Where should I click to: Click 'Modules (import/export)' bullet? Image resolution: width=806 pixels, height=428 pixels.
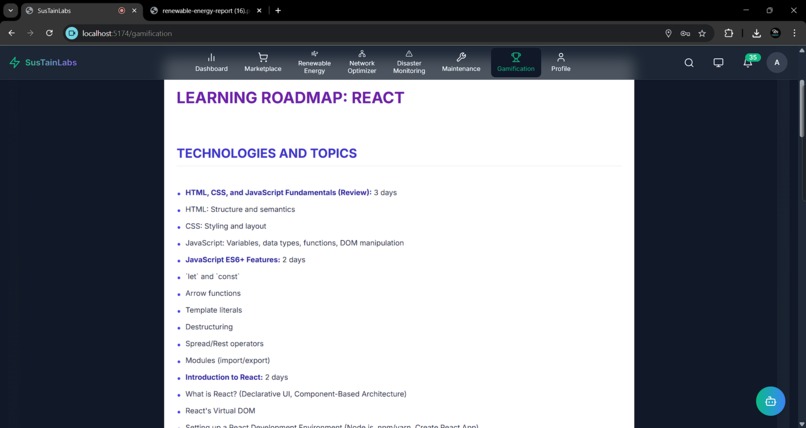(x=227, y=361)
